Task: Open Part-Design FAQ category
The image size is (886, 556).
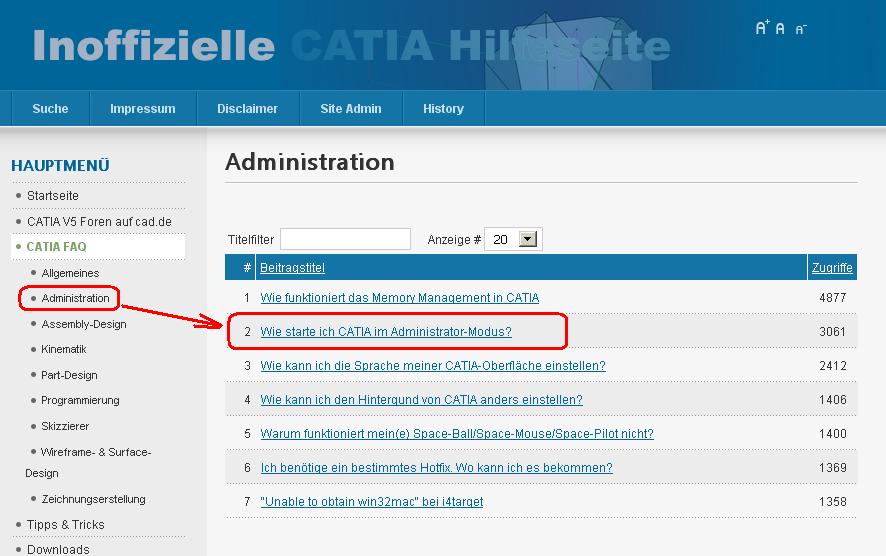Action: [69, 375]
